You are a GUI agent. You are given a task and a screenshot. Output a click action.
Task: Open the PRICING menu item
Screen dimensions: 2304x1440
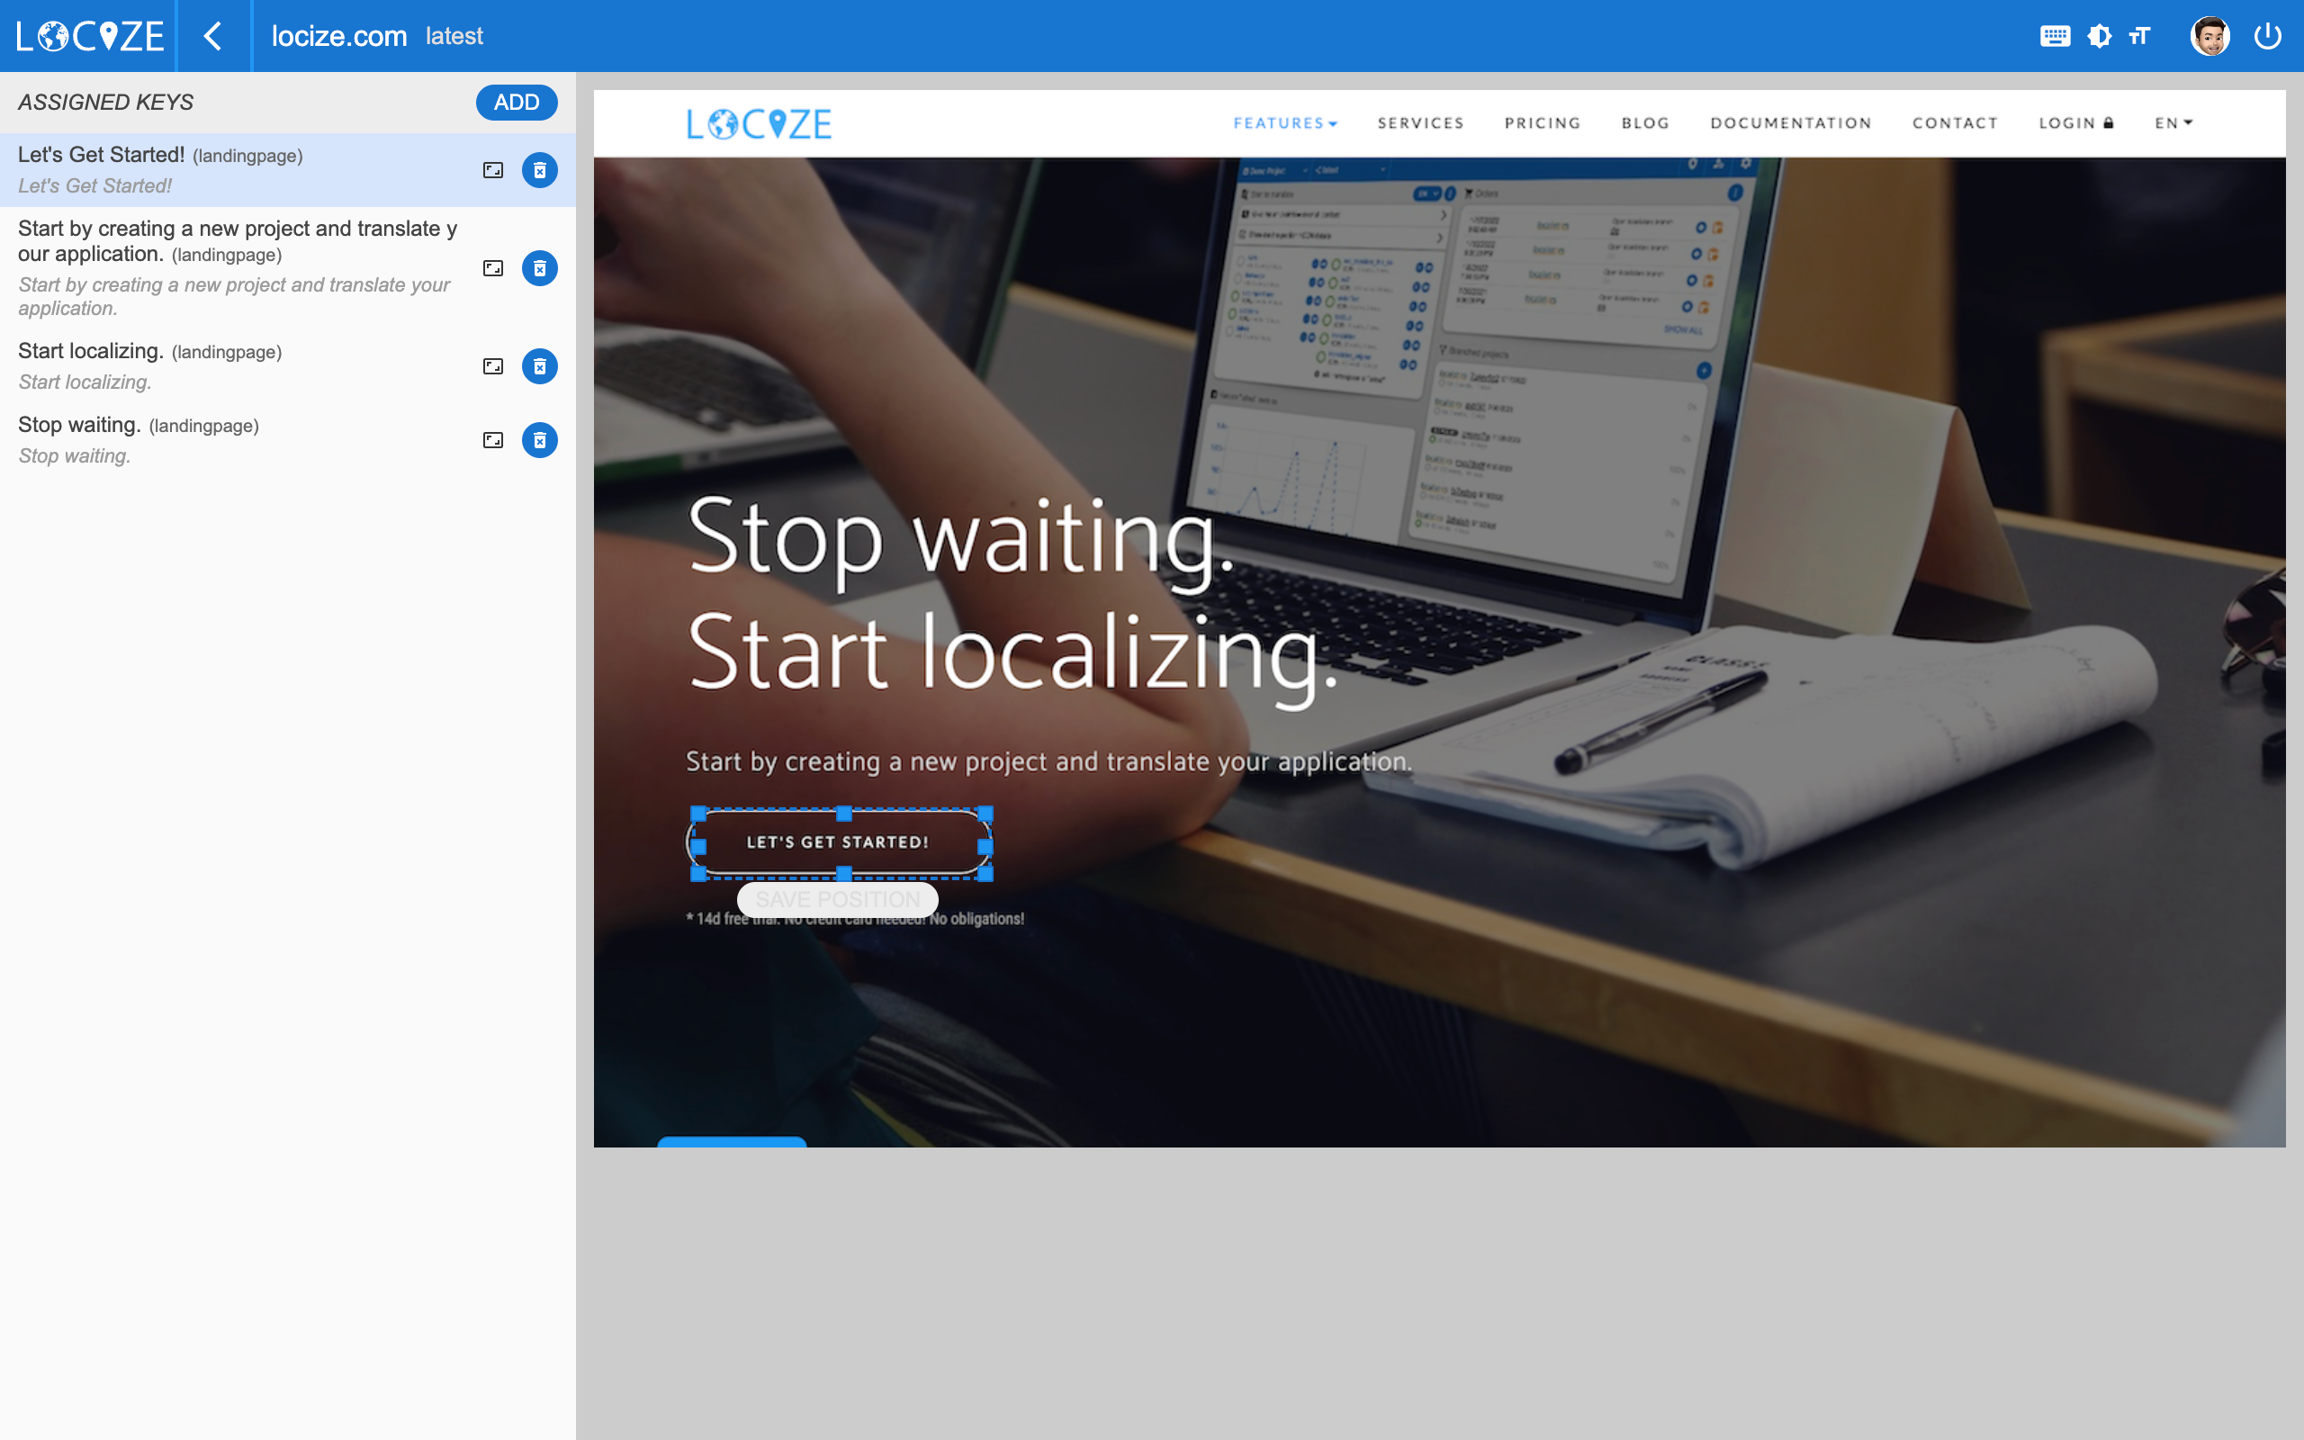pos(1542,123)
